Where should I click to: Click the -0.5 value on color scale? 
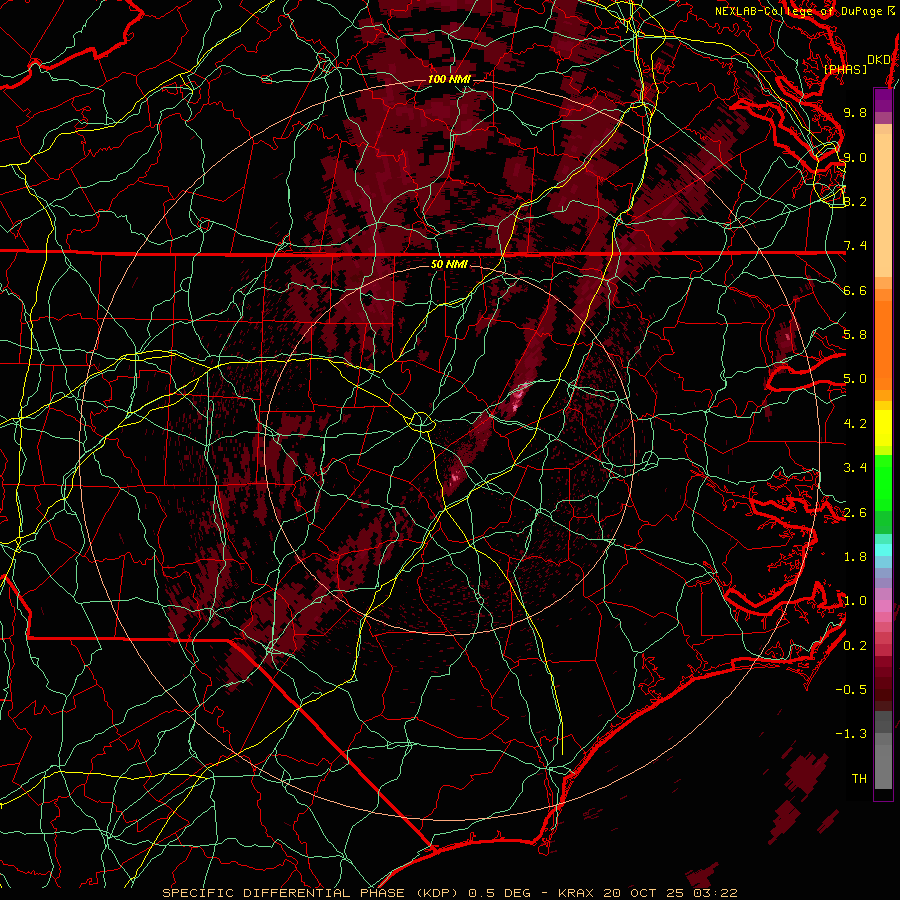(851, 690)
